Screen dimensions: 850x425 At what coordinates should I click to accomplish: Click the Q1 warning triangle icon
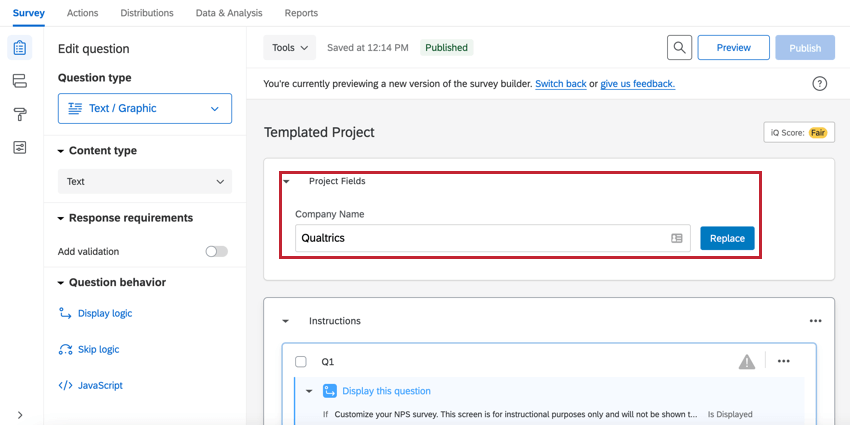pos(747,361)
